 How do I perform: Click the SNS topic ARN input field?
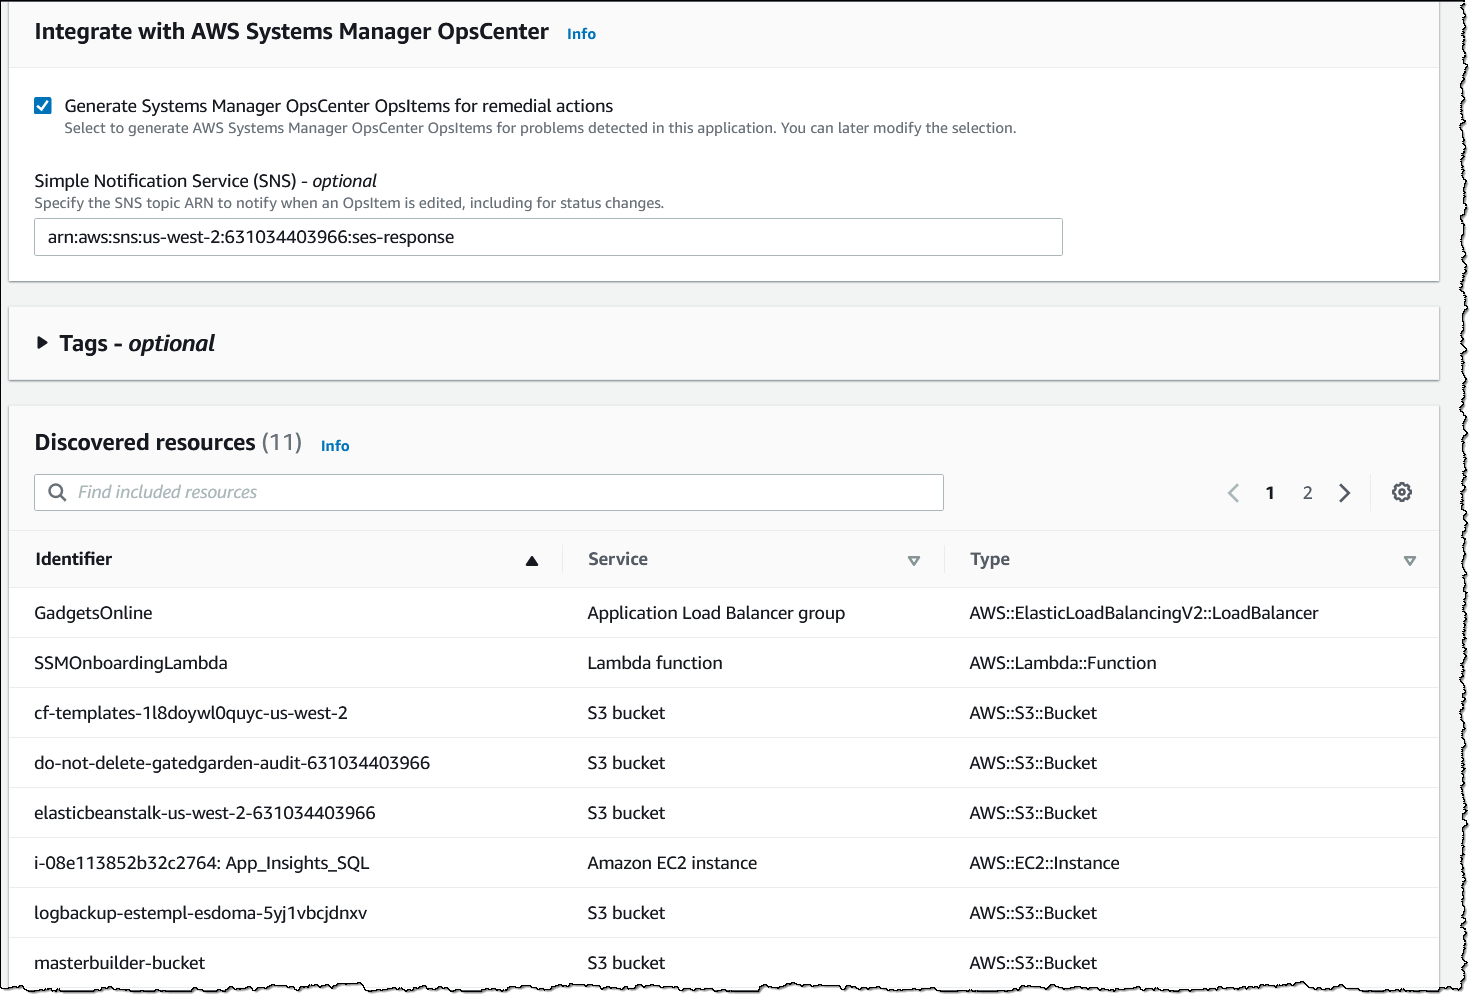coord(548,237)
